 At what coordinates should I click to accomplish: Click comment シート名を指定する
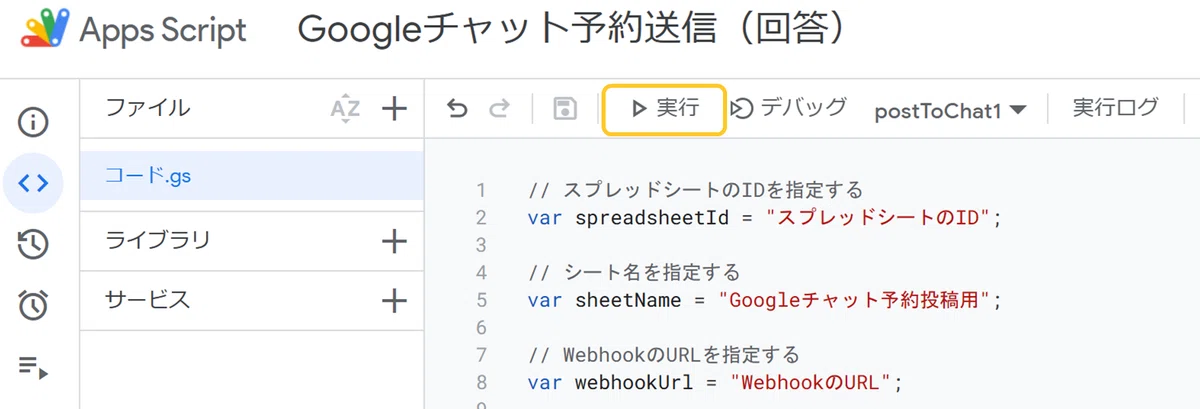(x=635, y=272)
